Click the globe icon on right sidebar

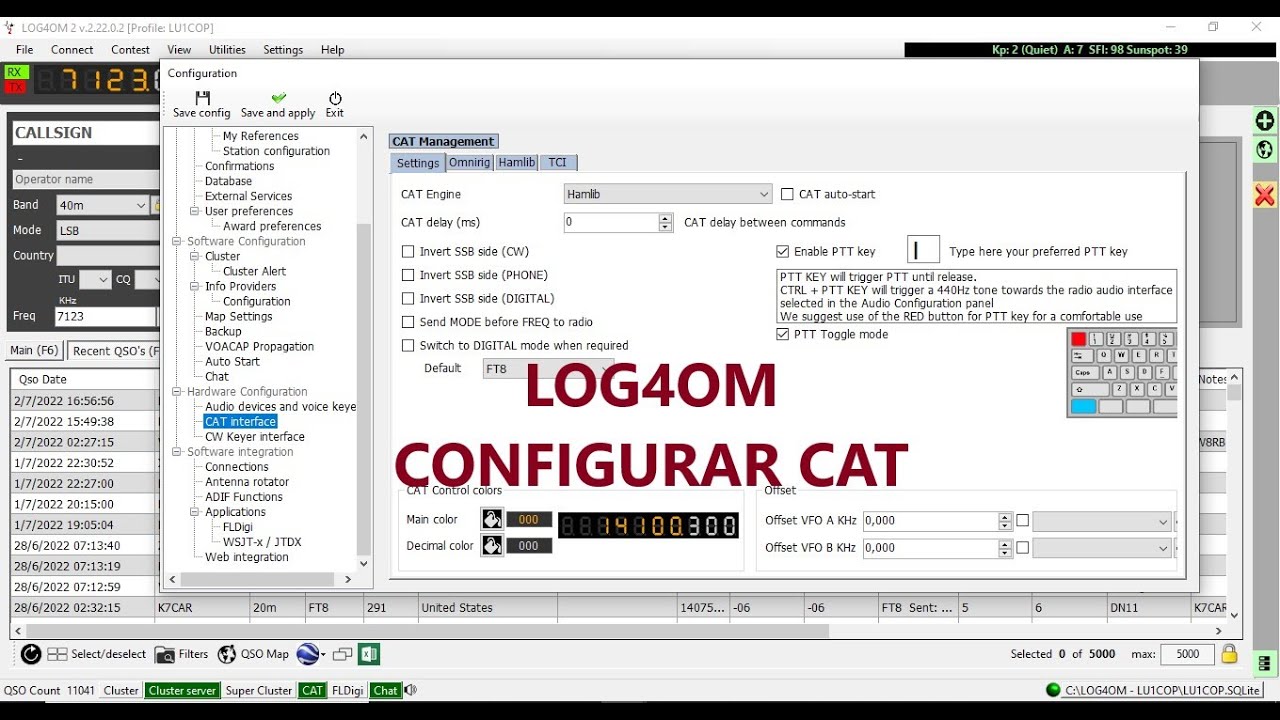coord(1265,150)
